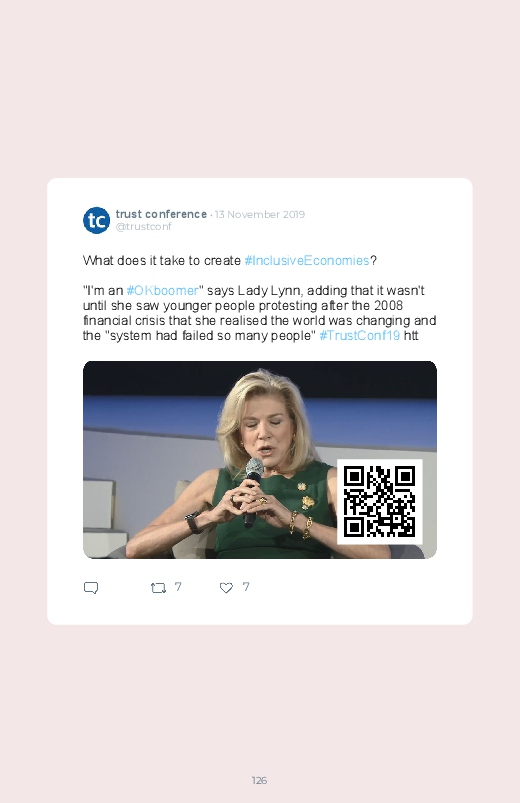Click the page number 126

(x=259, y=780)
